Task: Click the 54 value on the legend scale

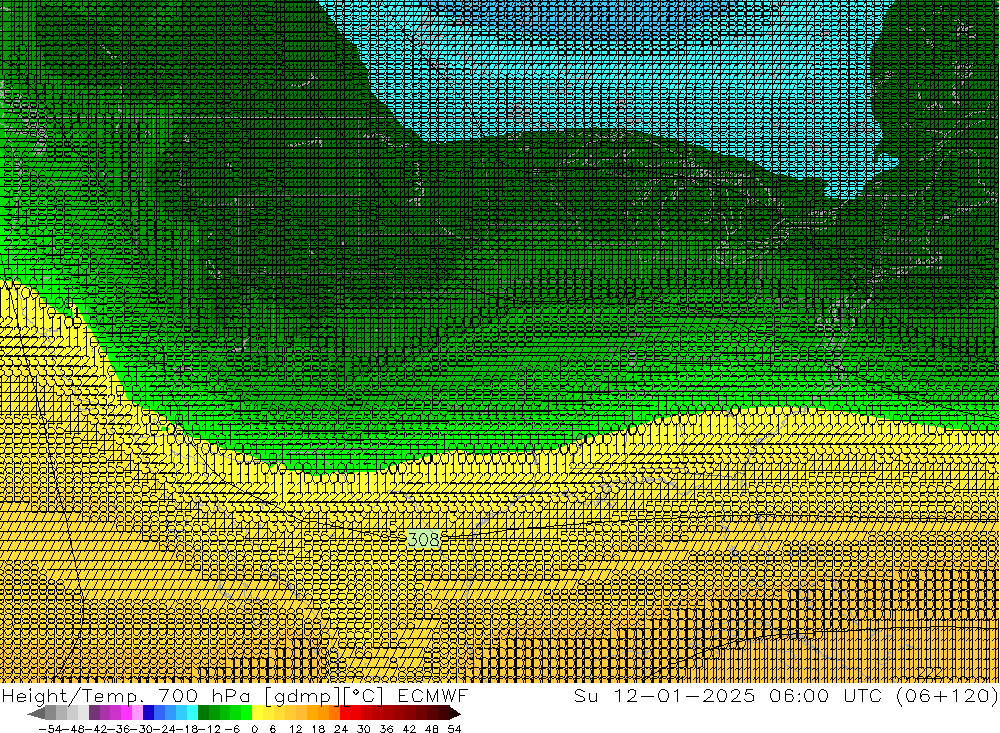Action: (454, 729)
